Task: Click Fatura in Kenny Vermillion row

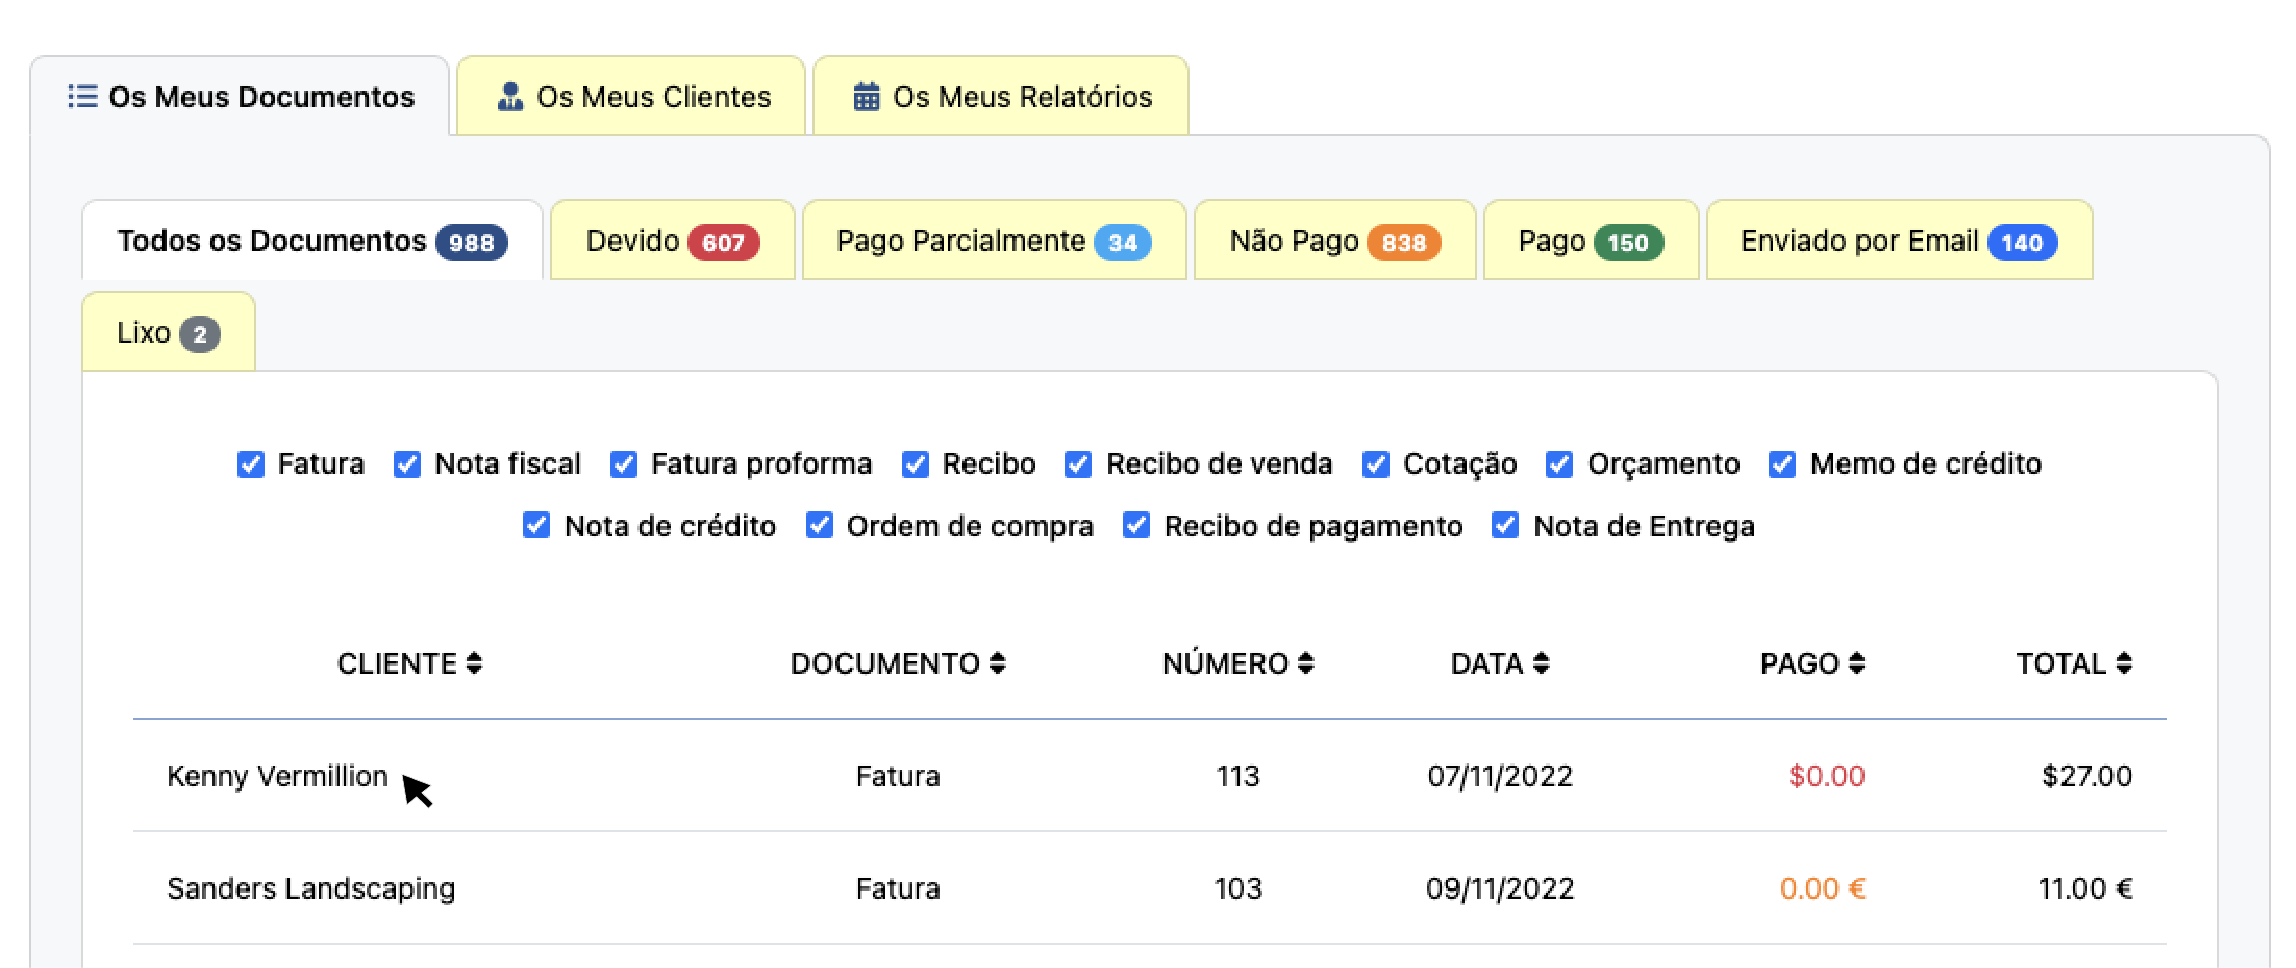Action: [898, 776]
